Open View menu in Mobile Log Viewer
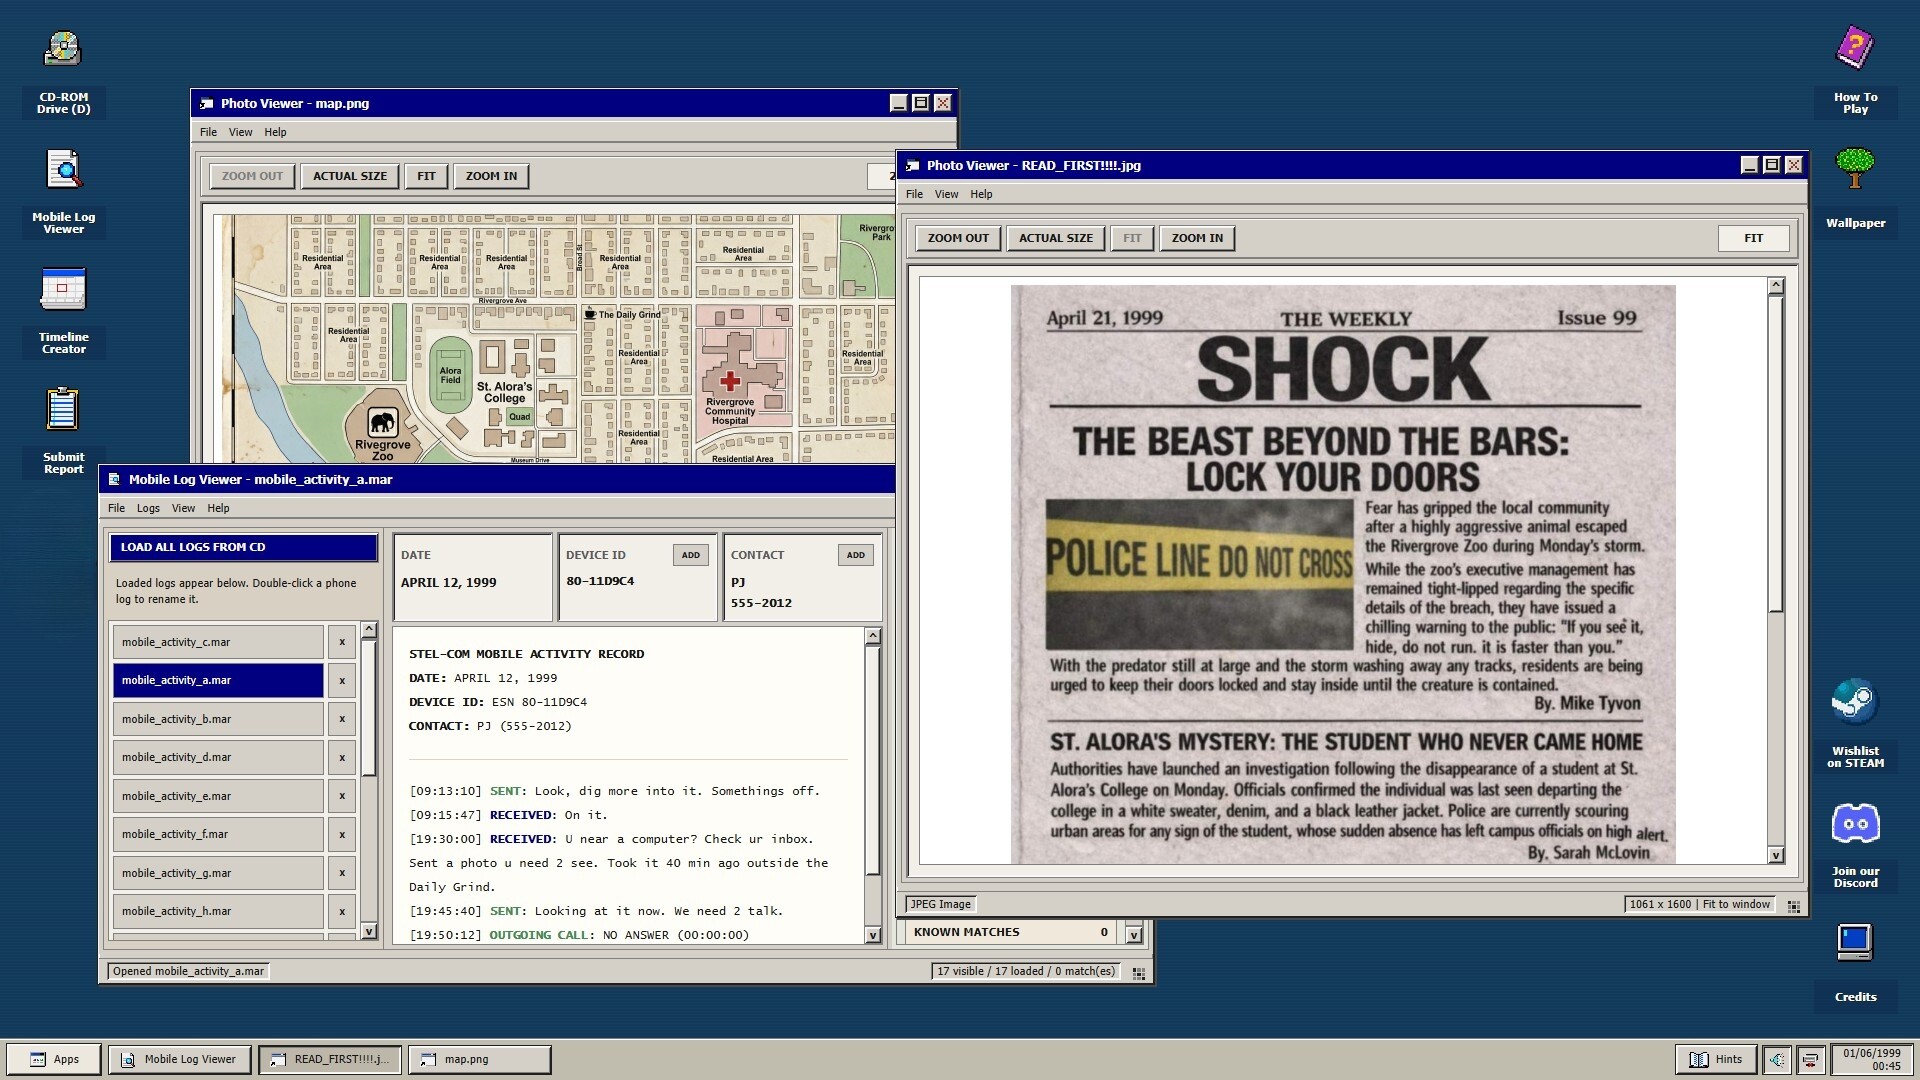The image size is (1920, 1080). (x=183, y=508)
